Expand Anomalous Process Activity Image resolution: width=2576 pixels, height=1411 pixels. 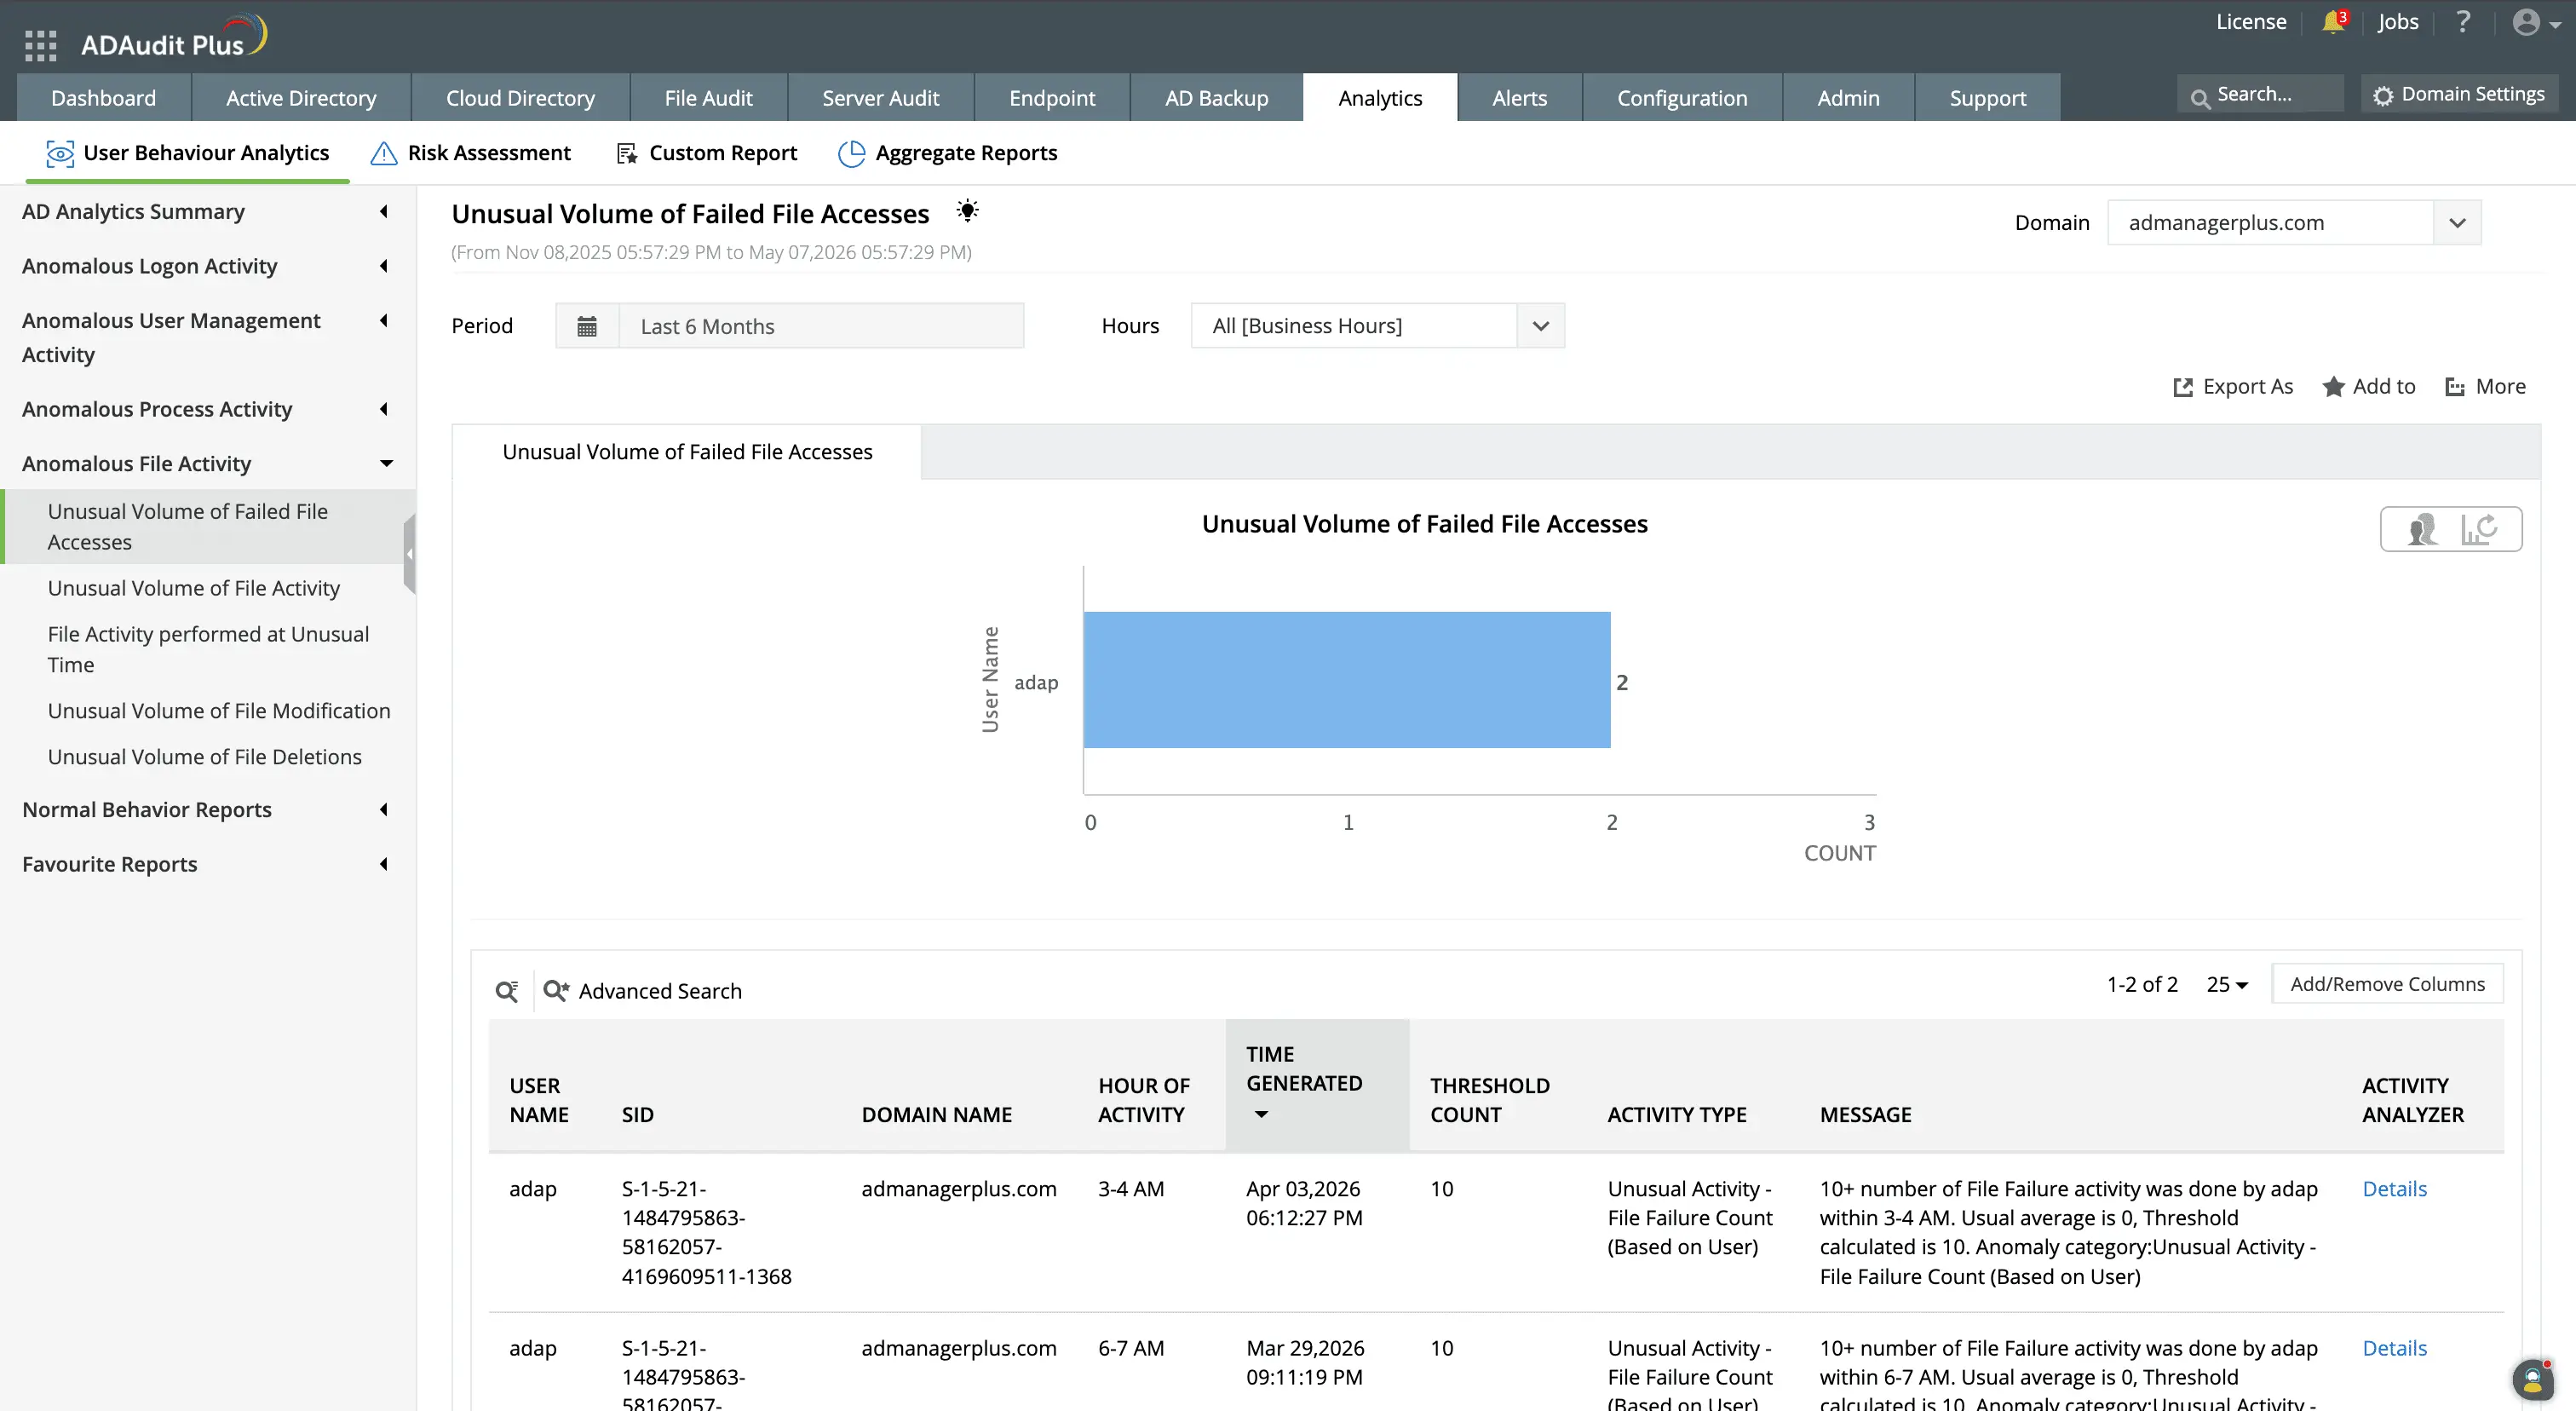click(206, 409)
